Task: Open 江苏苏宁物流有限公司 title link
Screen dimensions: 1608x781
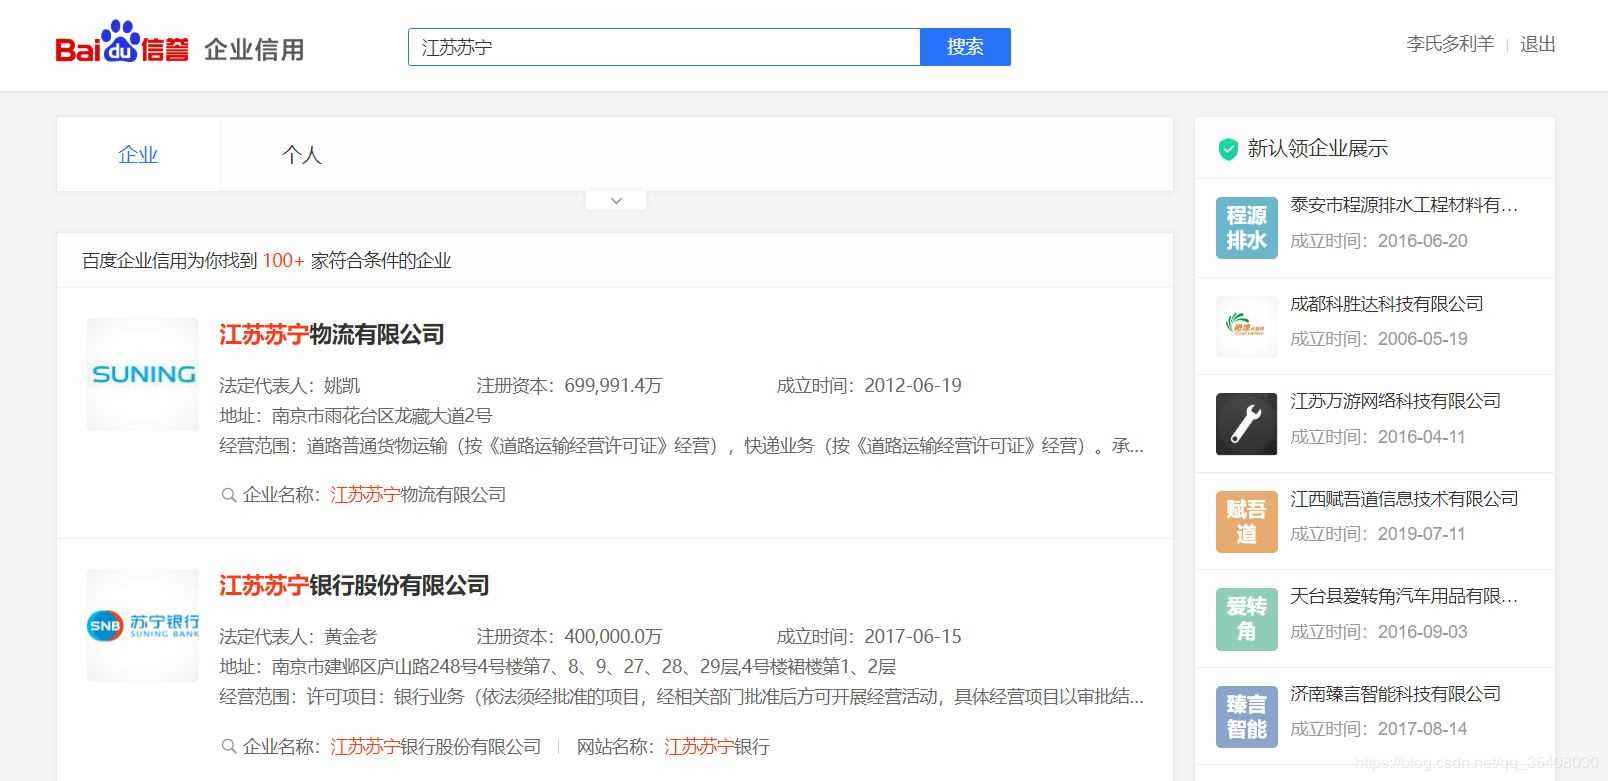Action: (331, 334)
